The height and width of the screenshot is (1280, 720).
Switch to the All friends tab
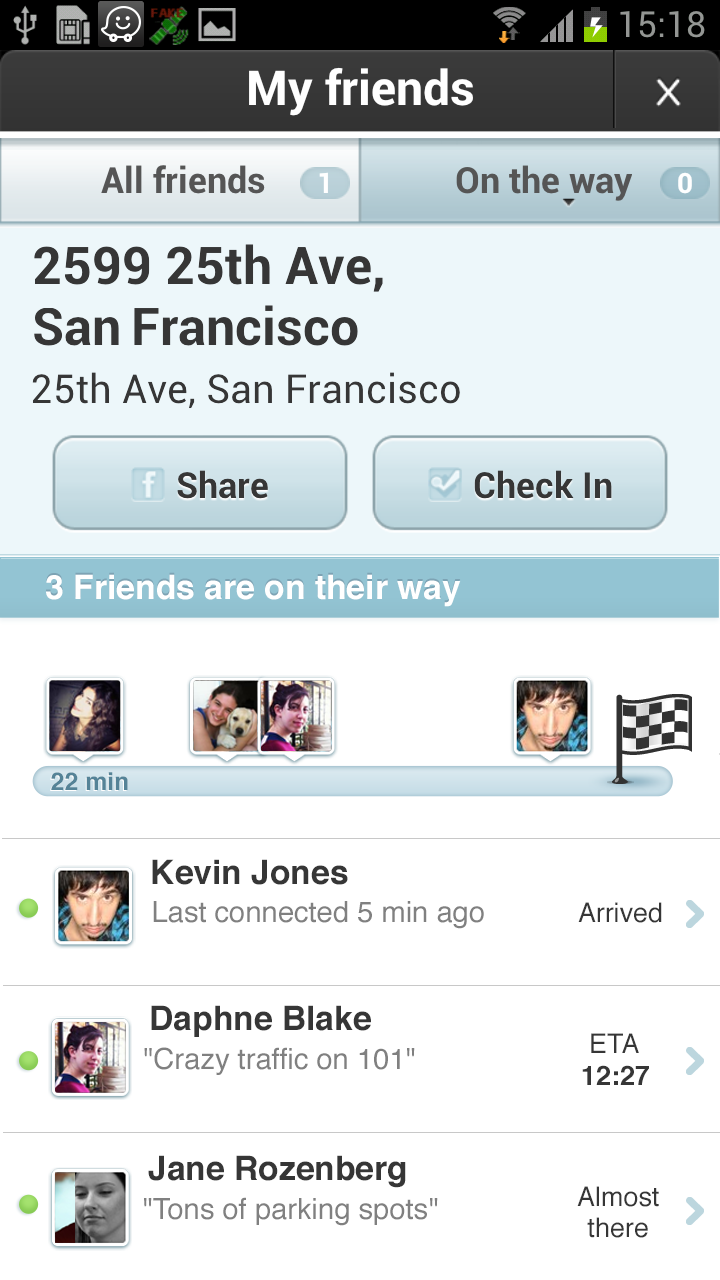pyautogui.click(x=181, y=182)
